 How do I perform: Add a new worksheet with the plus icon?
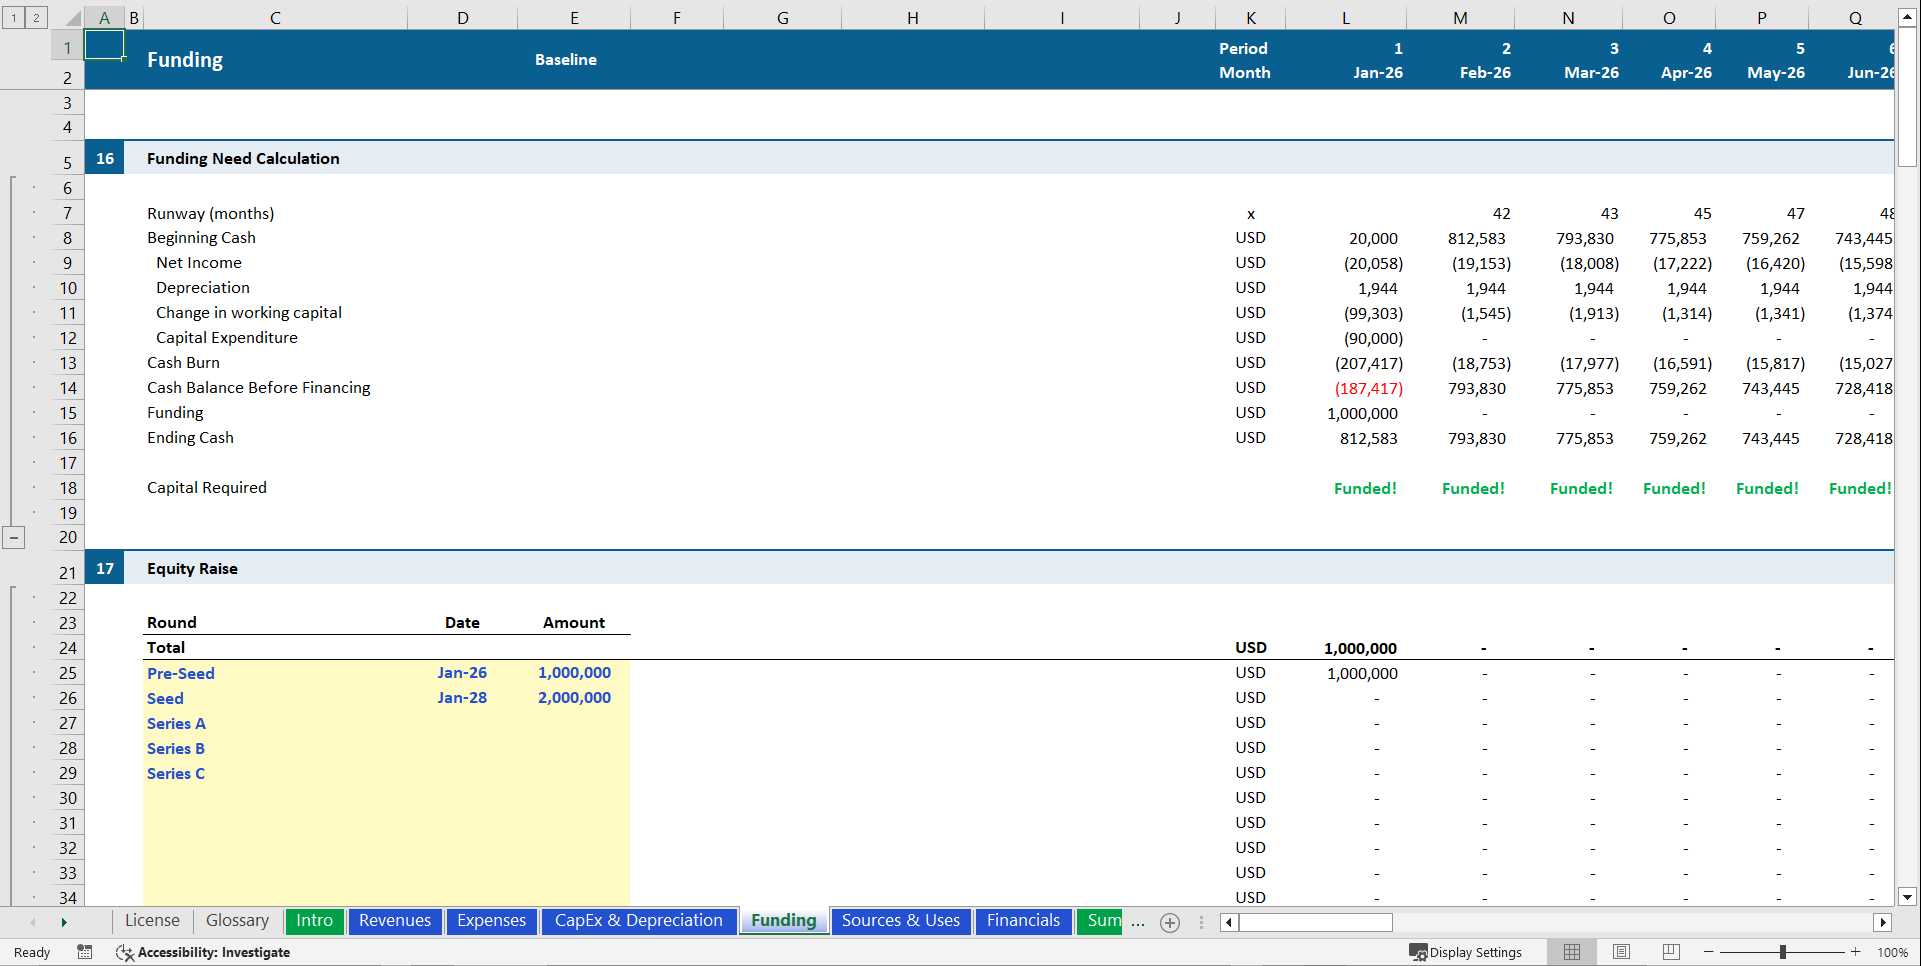click(1170, 922)
